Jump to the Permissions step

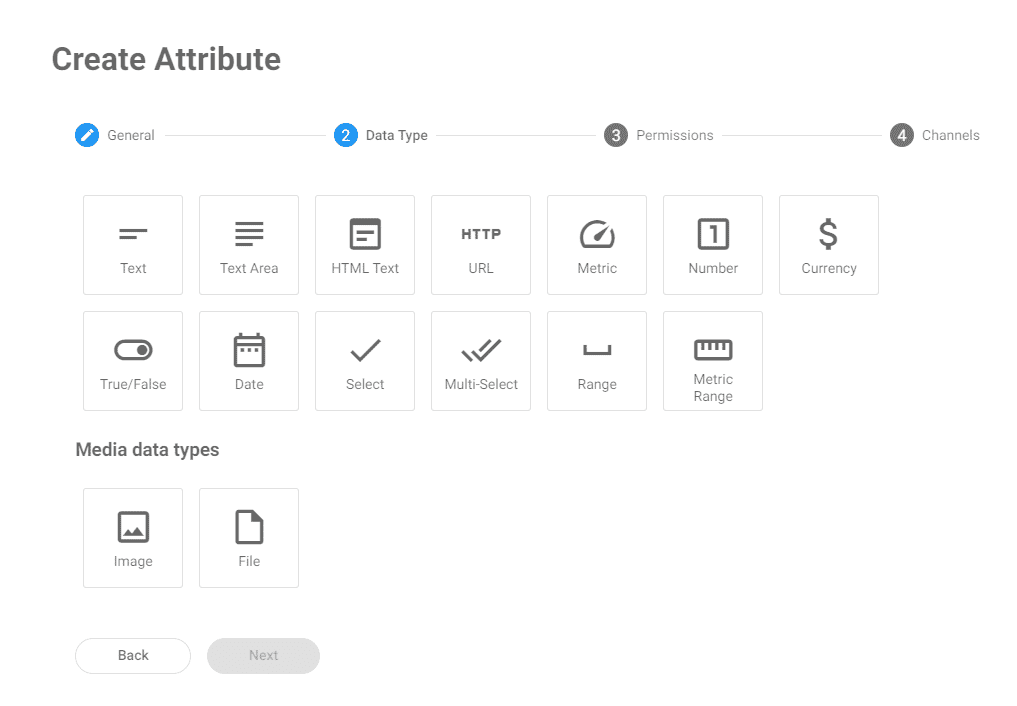(658, 135)
